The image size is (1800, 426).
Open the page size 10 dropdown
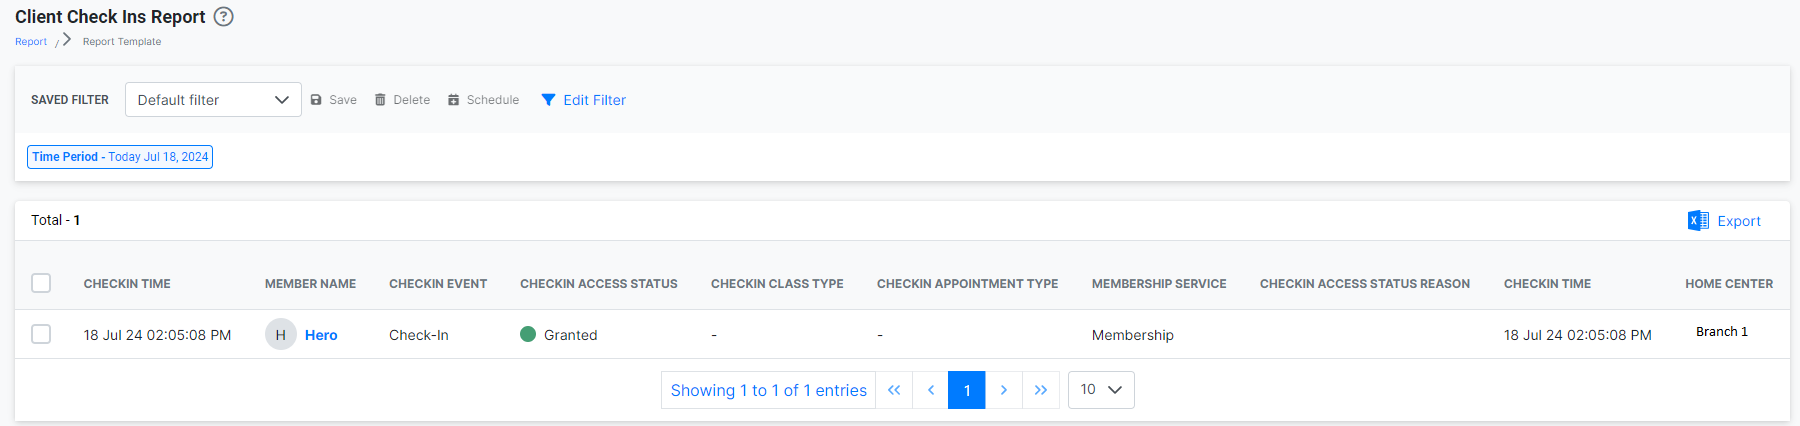1100,390
